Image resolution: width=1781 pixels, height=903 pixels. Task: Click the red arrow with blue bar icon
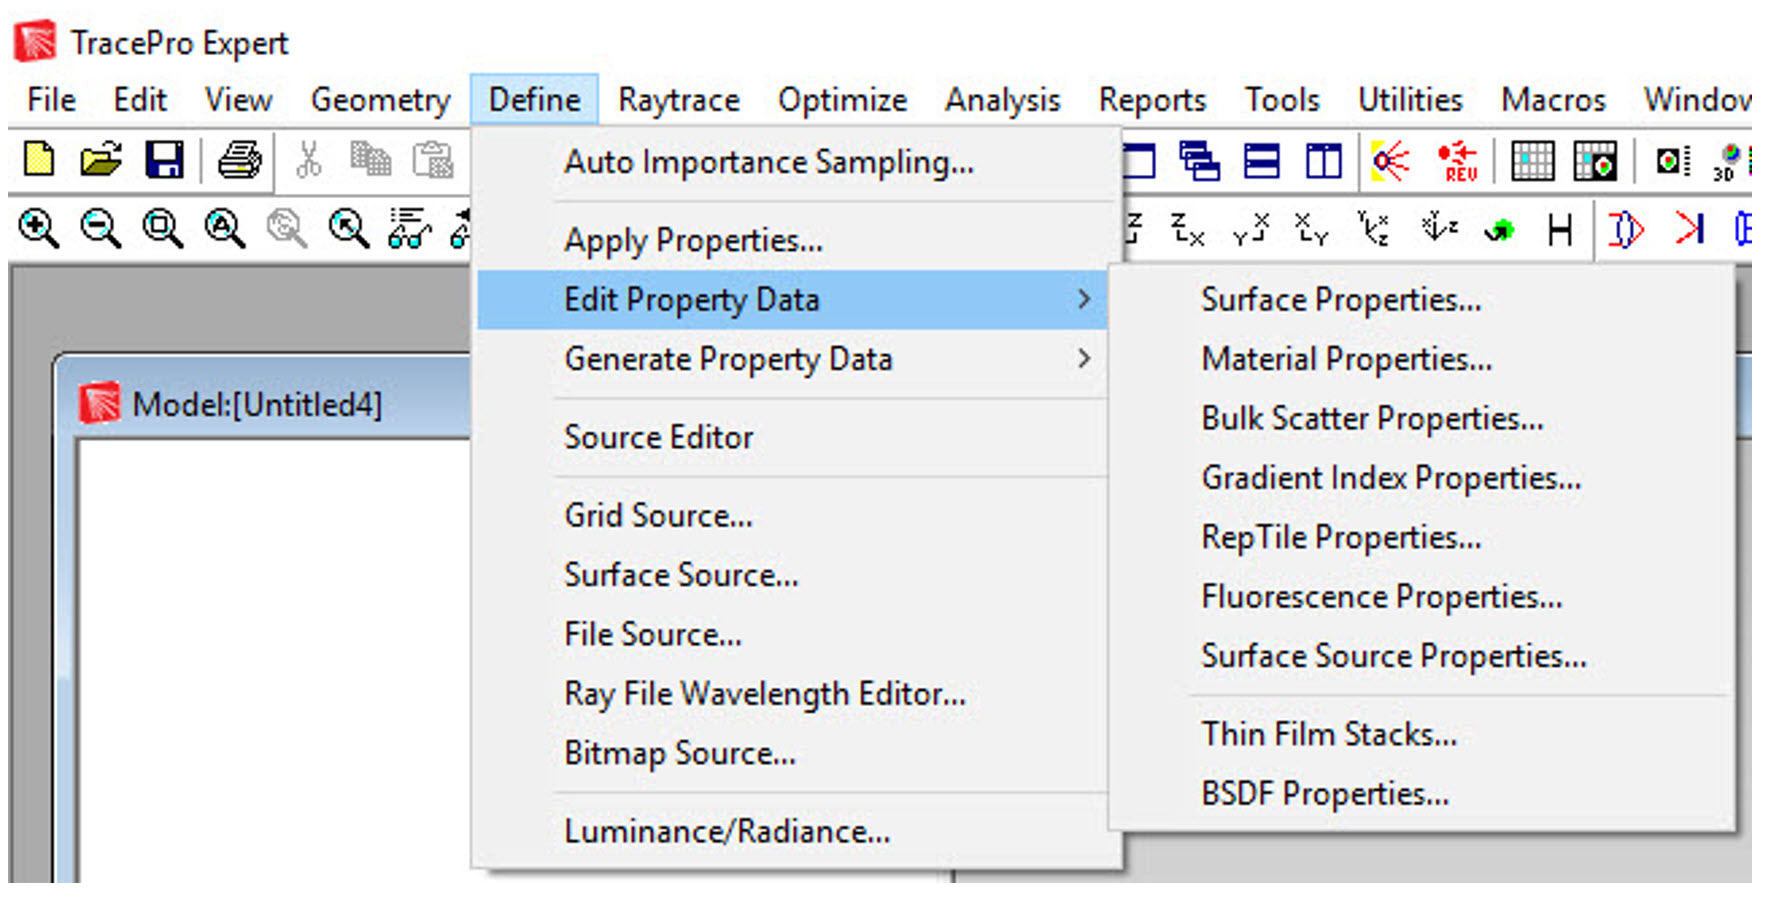(1689, 229)
